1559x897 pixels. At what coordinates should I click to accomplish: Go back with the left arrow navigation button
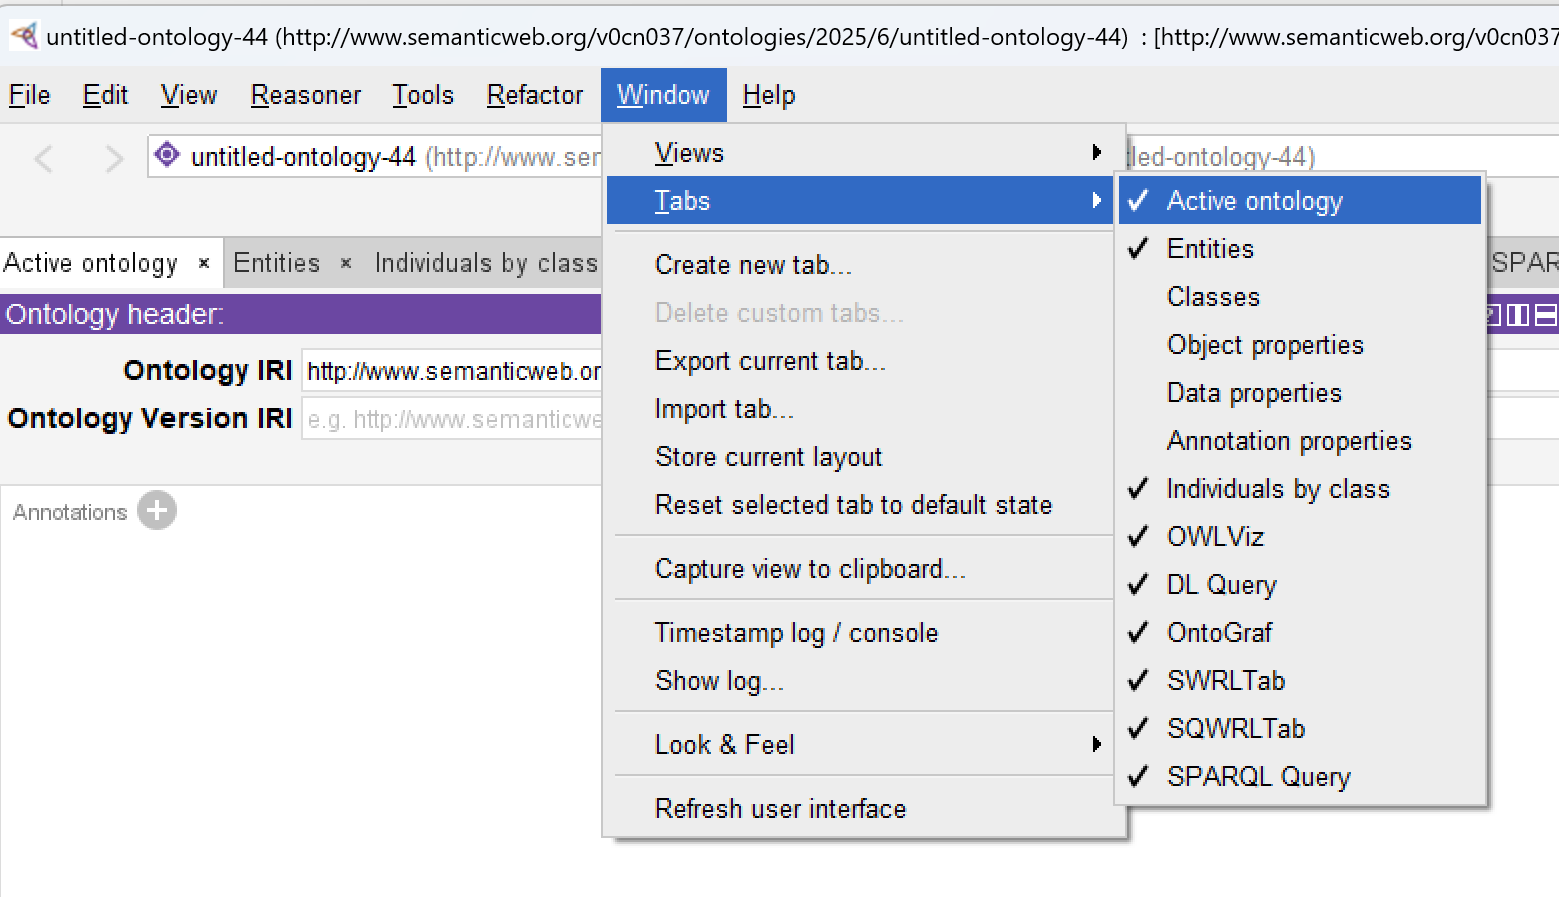(43, 158)
